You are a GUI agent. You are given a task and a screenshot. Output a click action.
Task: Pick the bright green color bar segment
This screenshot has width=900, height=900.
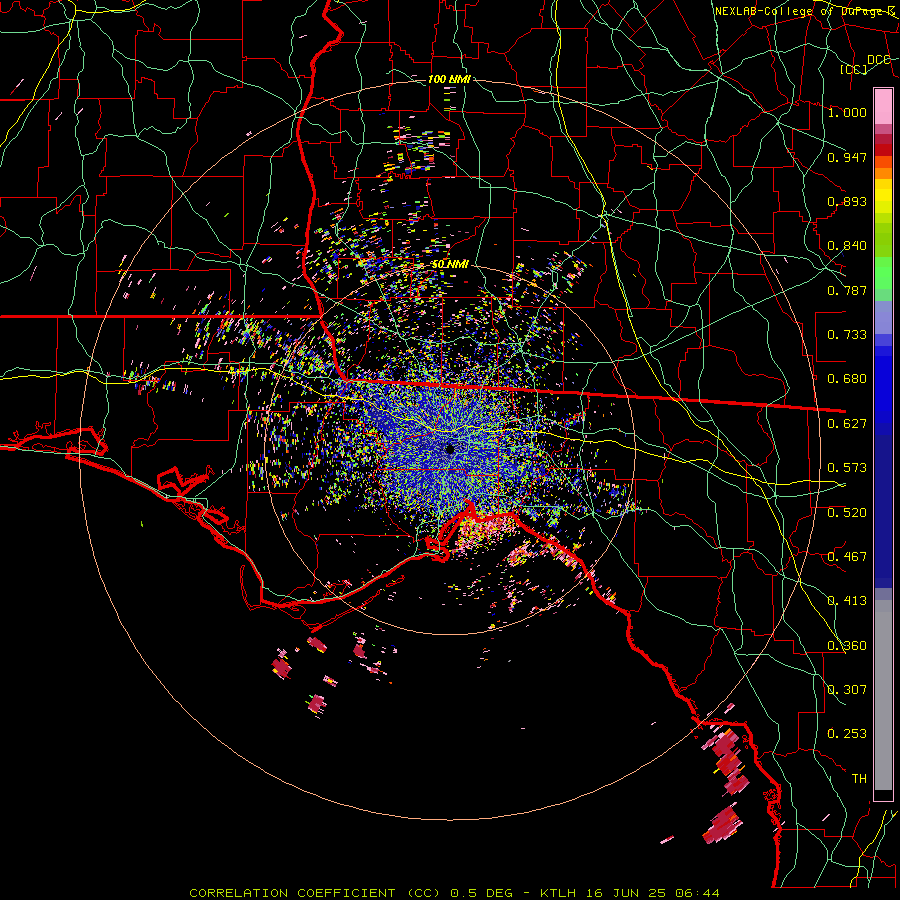click(883, 273)
